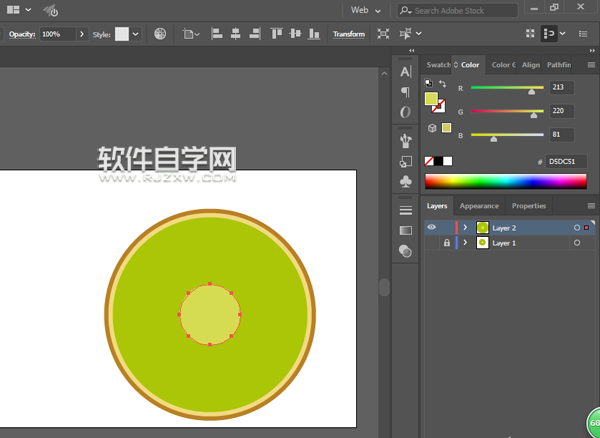Image resolution: width=600 pixels, height=438 pixels.
Task: Open the Symbols panel club icon
Action: point(405,182)
